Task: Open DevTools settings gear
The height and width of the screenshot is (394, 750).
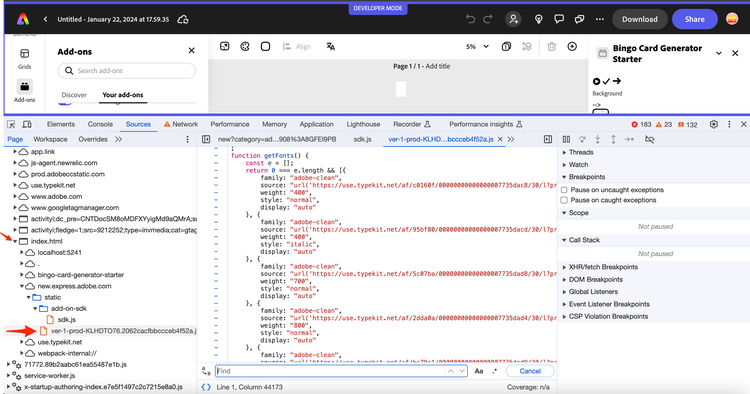Action: coord(714,124)
